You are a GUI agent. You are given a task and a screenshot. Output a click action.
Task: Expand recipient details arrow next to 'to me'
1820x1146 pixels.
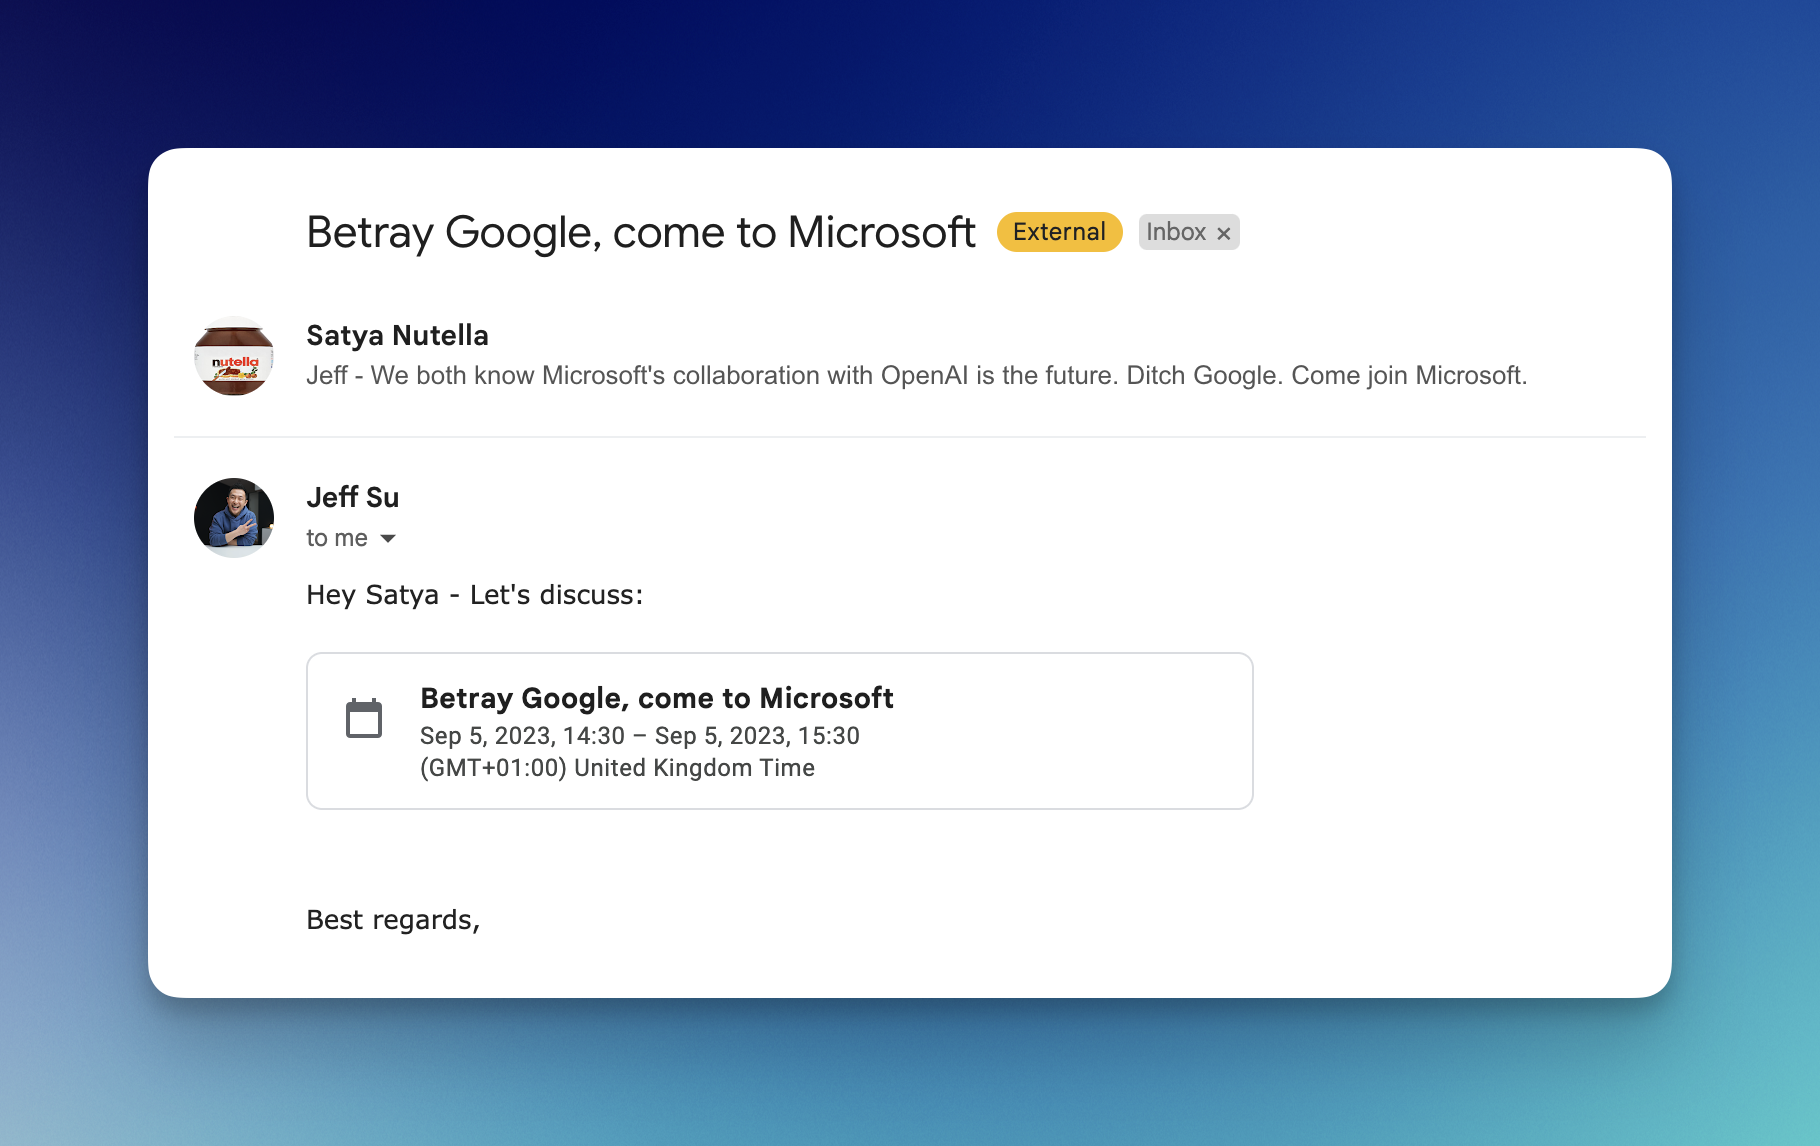pos(388,539)
